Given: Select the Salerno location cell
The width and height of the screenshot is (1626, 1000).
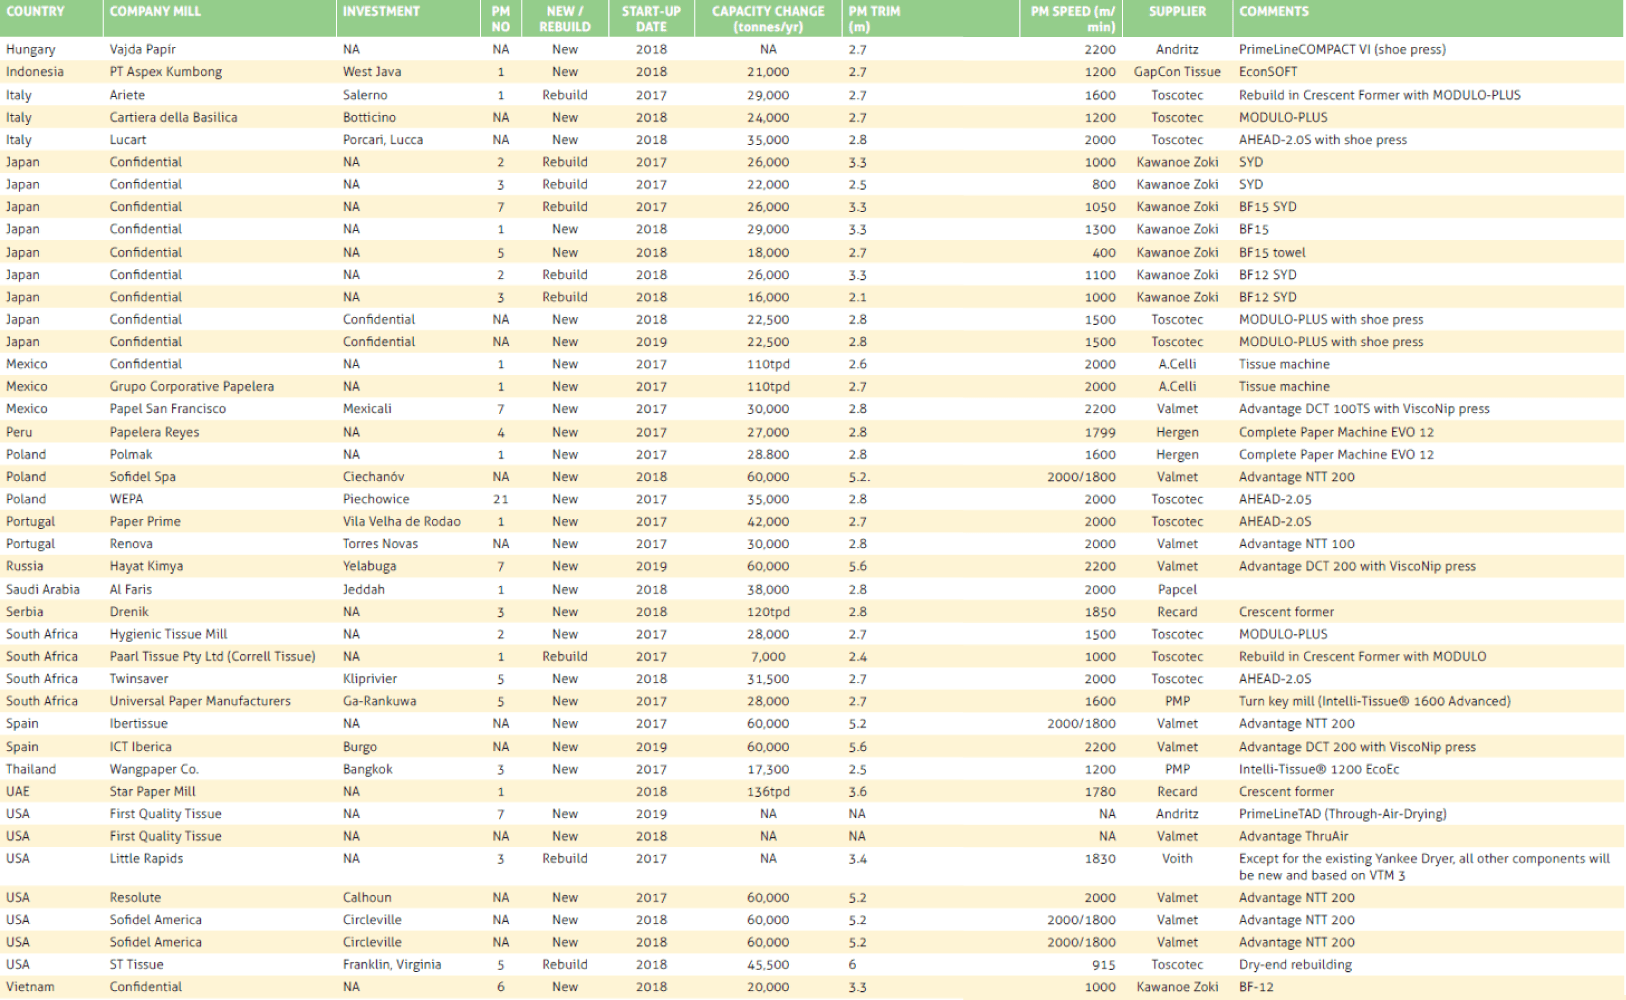Looking at the screenshot, I should (365, 95).
